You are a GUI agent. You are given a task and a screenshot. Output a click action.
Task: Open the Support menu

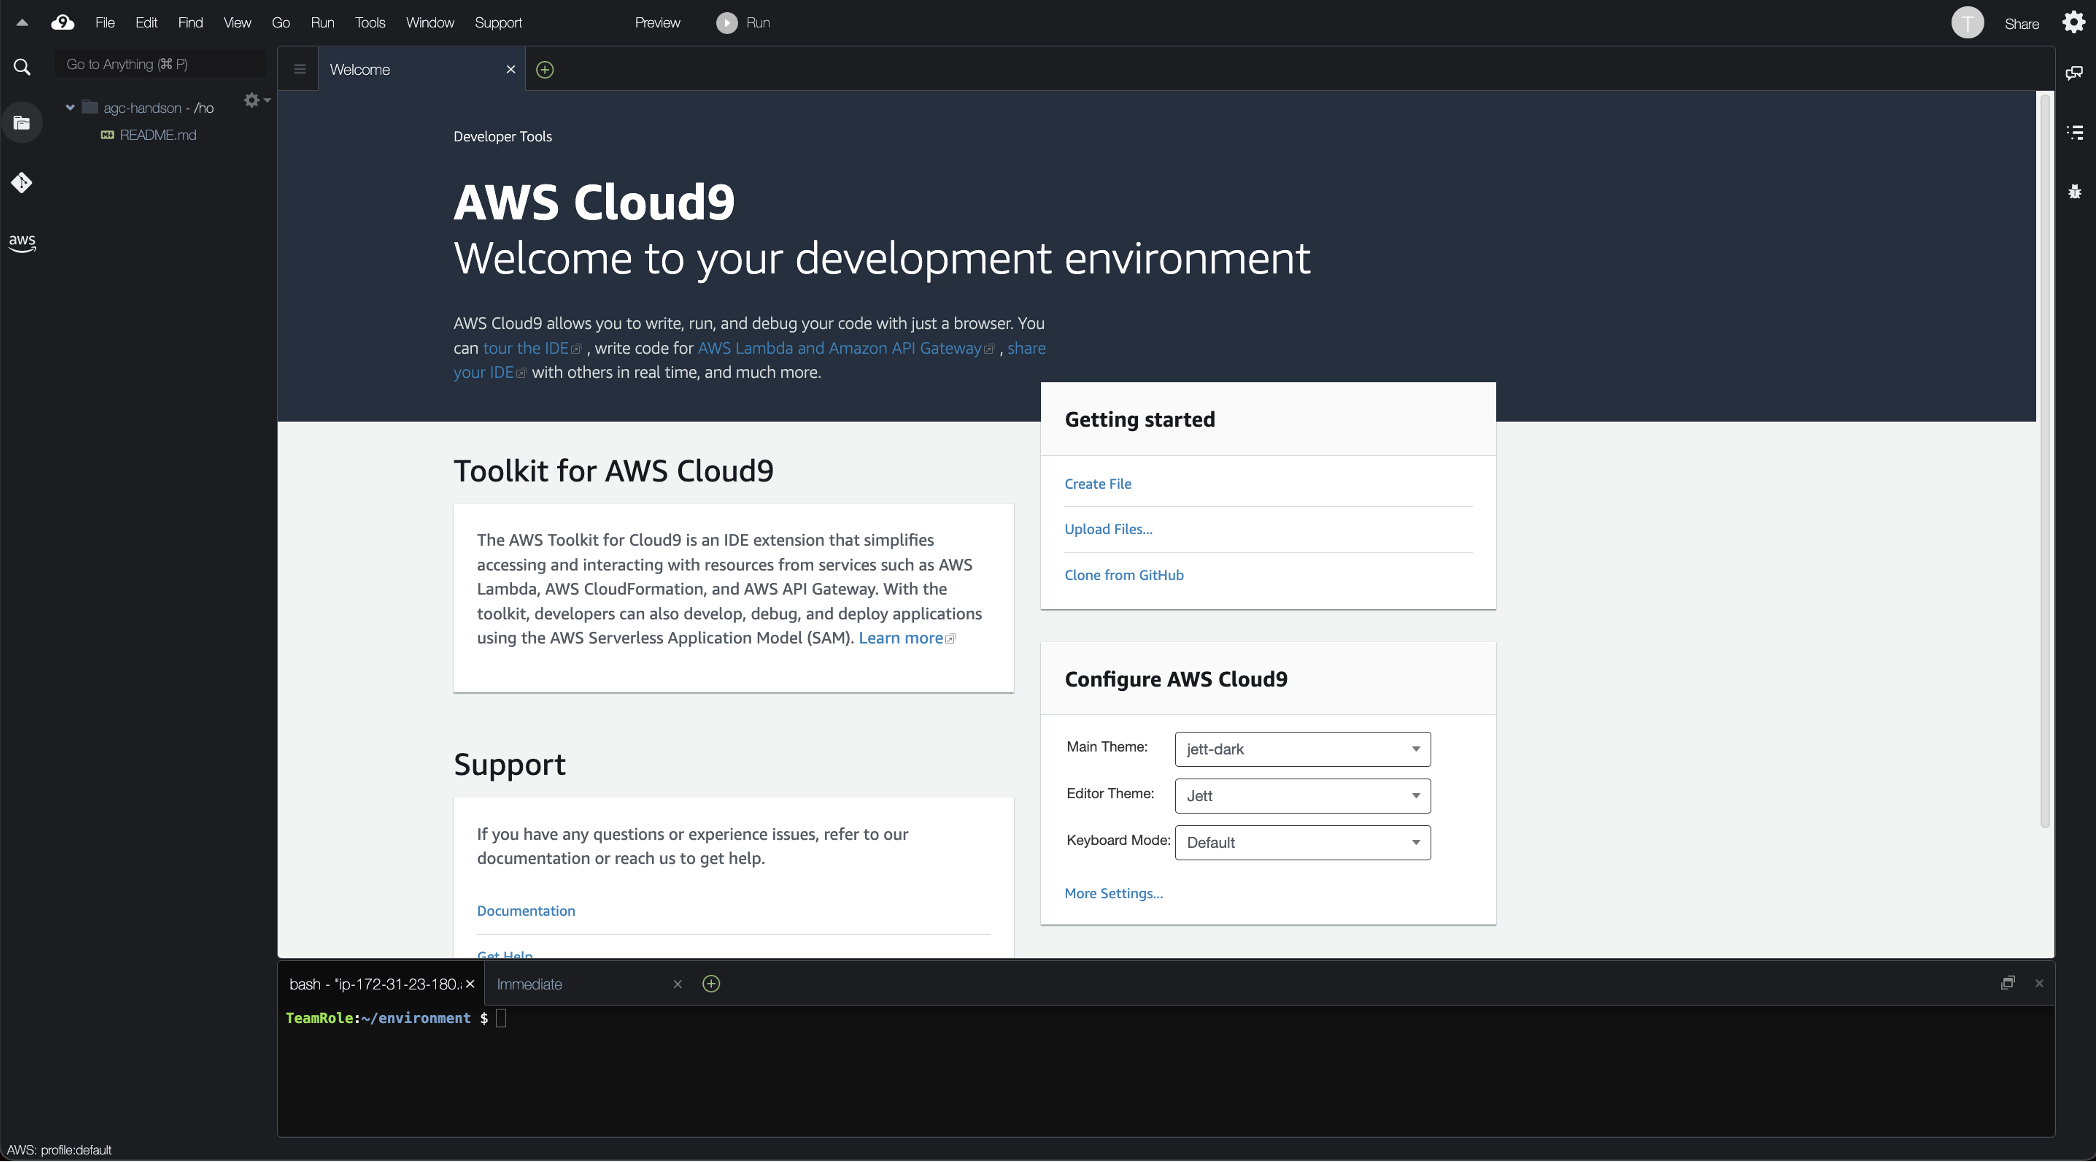point(498,22)
